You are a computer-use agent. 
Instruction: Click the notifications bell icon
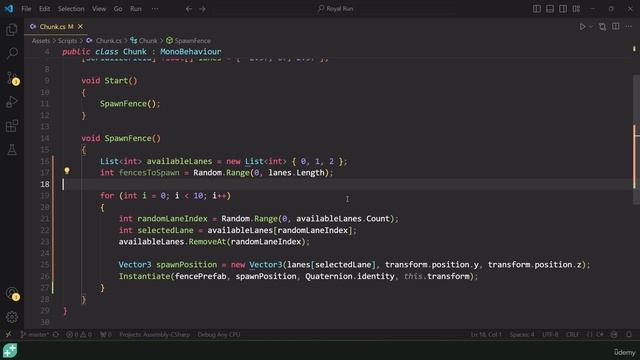point(629,335)
